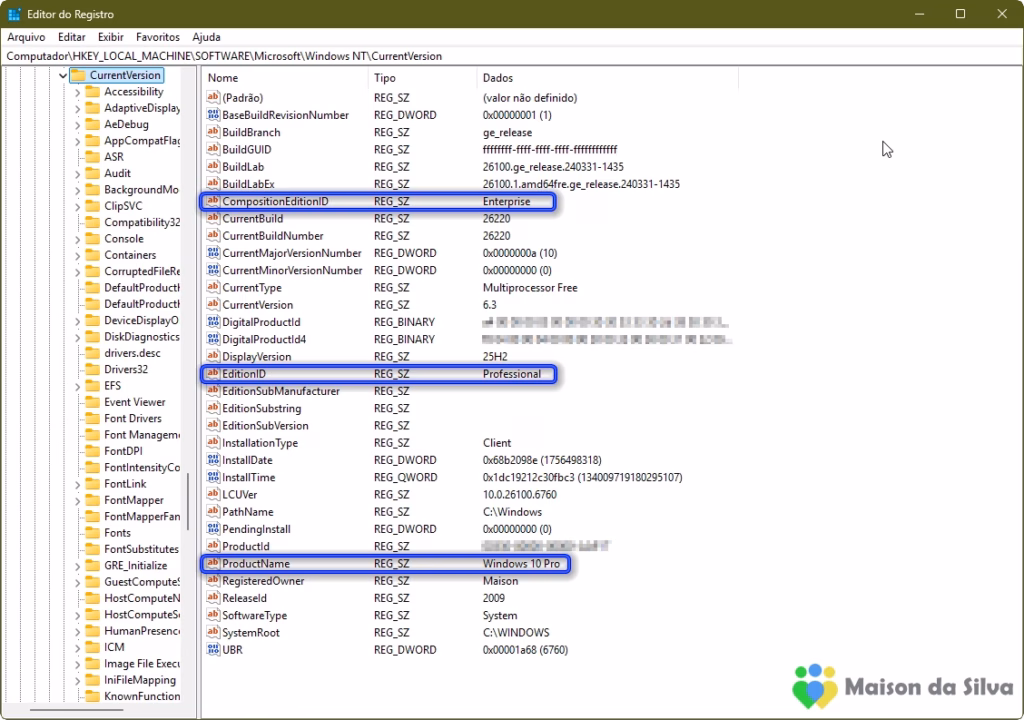The height and width of the screenshot is (720, 1024).
Task: Open the Exibir menu
Action: pyautogui.click(x=110, y=37)
